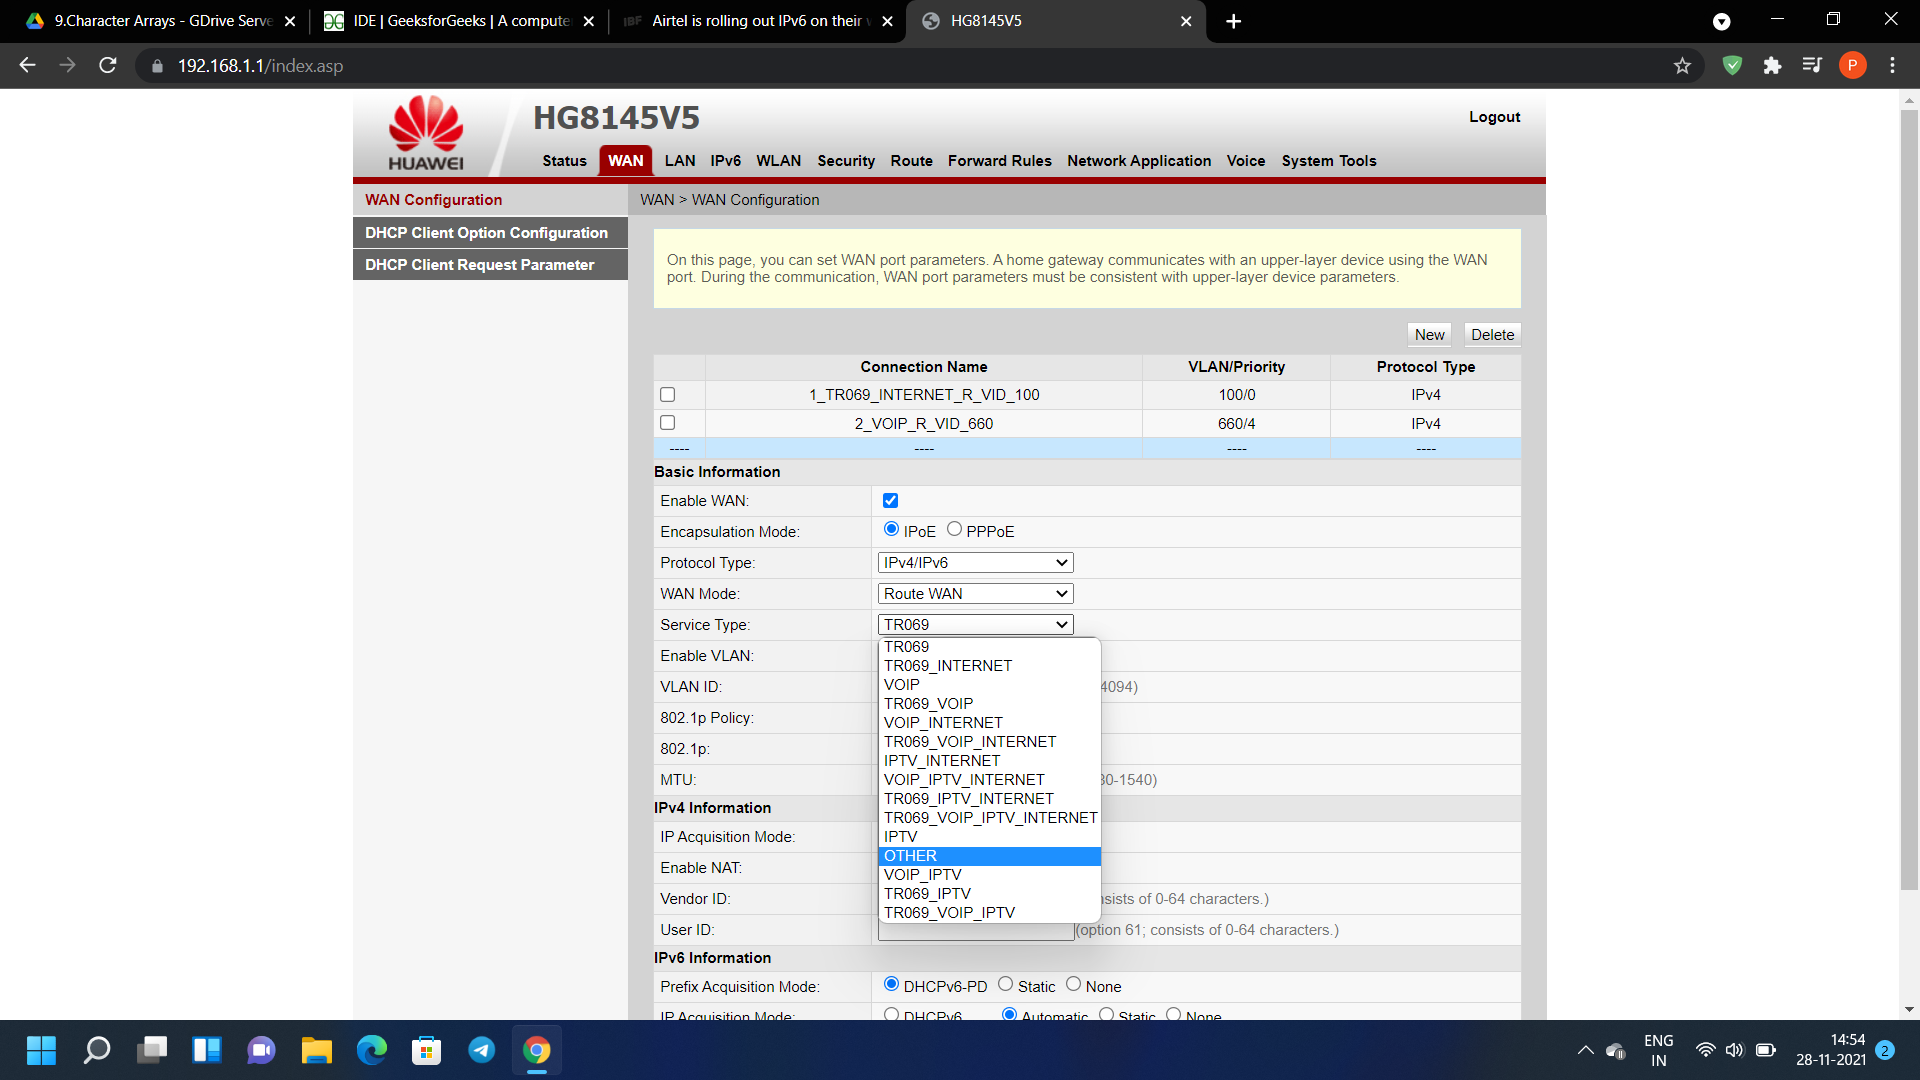Bookmark this page with the star icon
Image resolution: width=1920 pixels, height=1080 pixels.
pyautogui.click(x=1682, y=65)
